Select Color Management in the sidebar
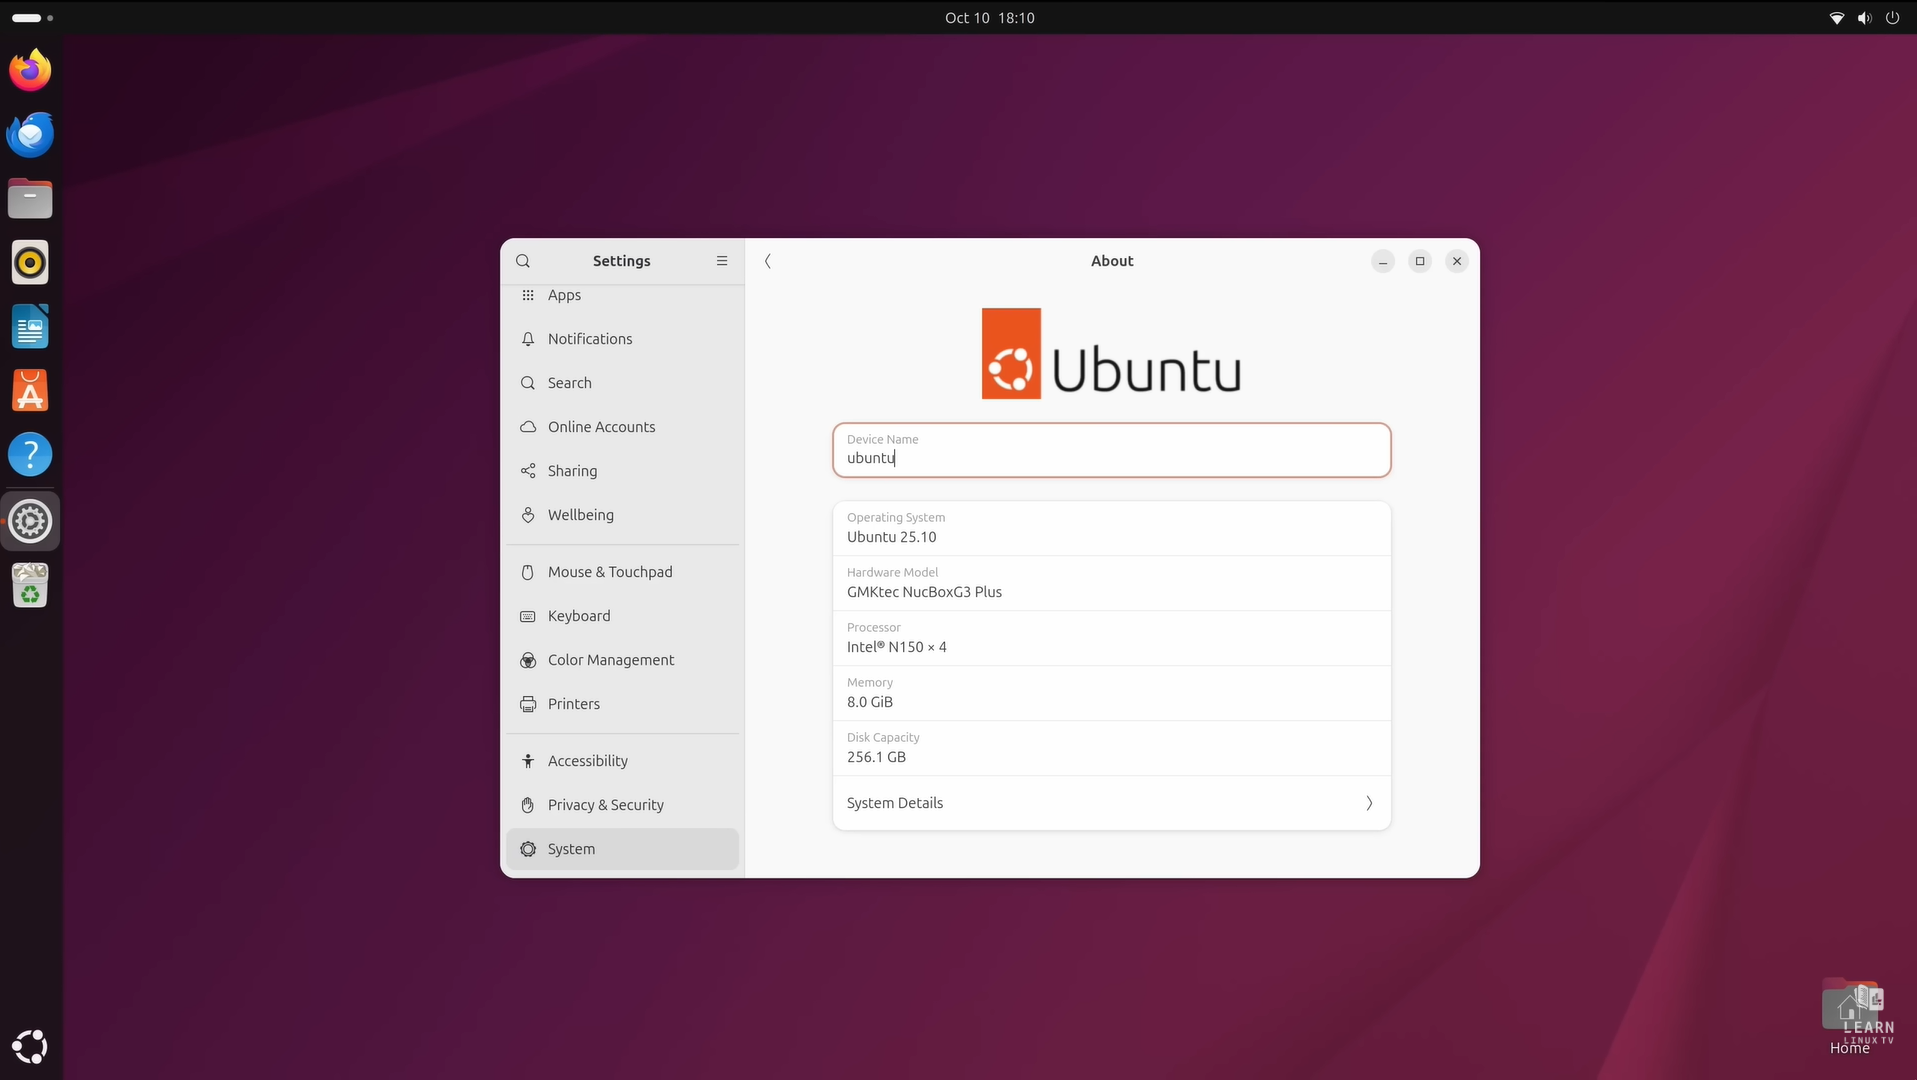This screenshot has width=1917, height=1080. (x=622, y=660)
